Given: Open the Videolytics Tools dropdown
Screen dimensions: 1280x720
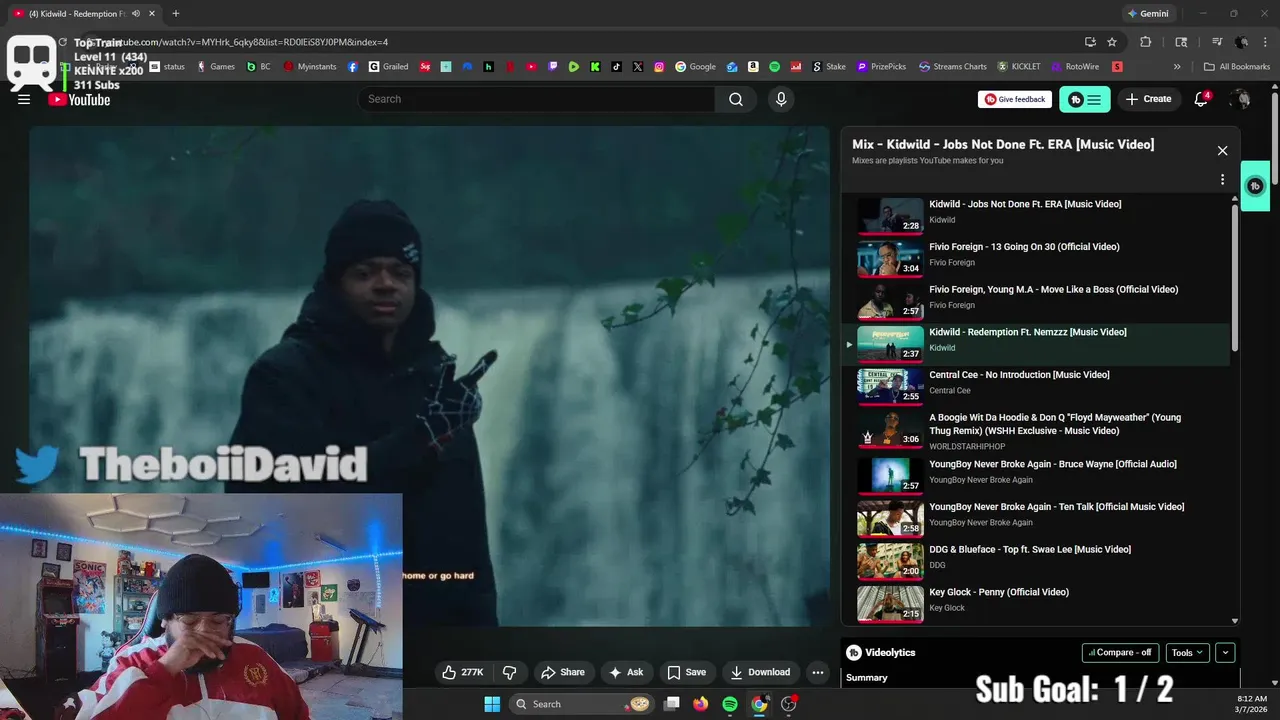Looking at the screenshot, I should coord(1188,653).
